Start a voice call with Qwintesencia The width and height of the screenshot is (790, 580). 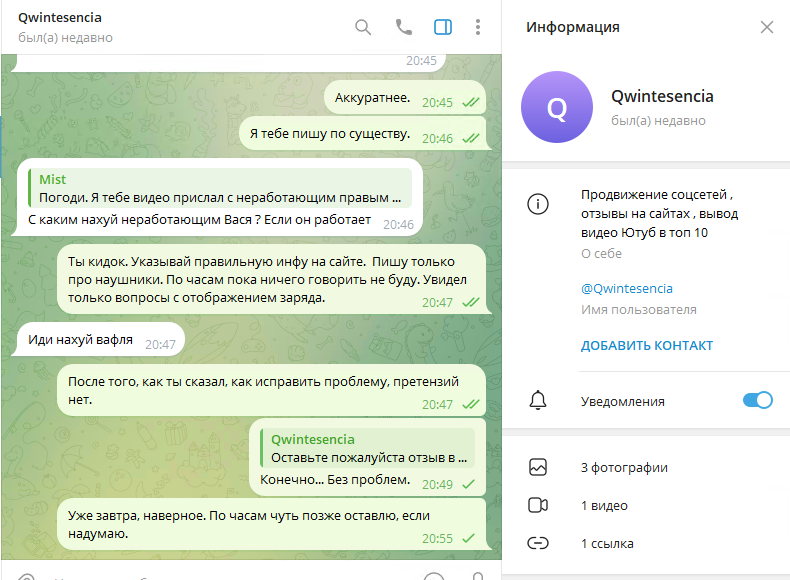coord(404,27)
